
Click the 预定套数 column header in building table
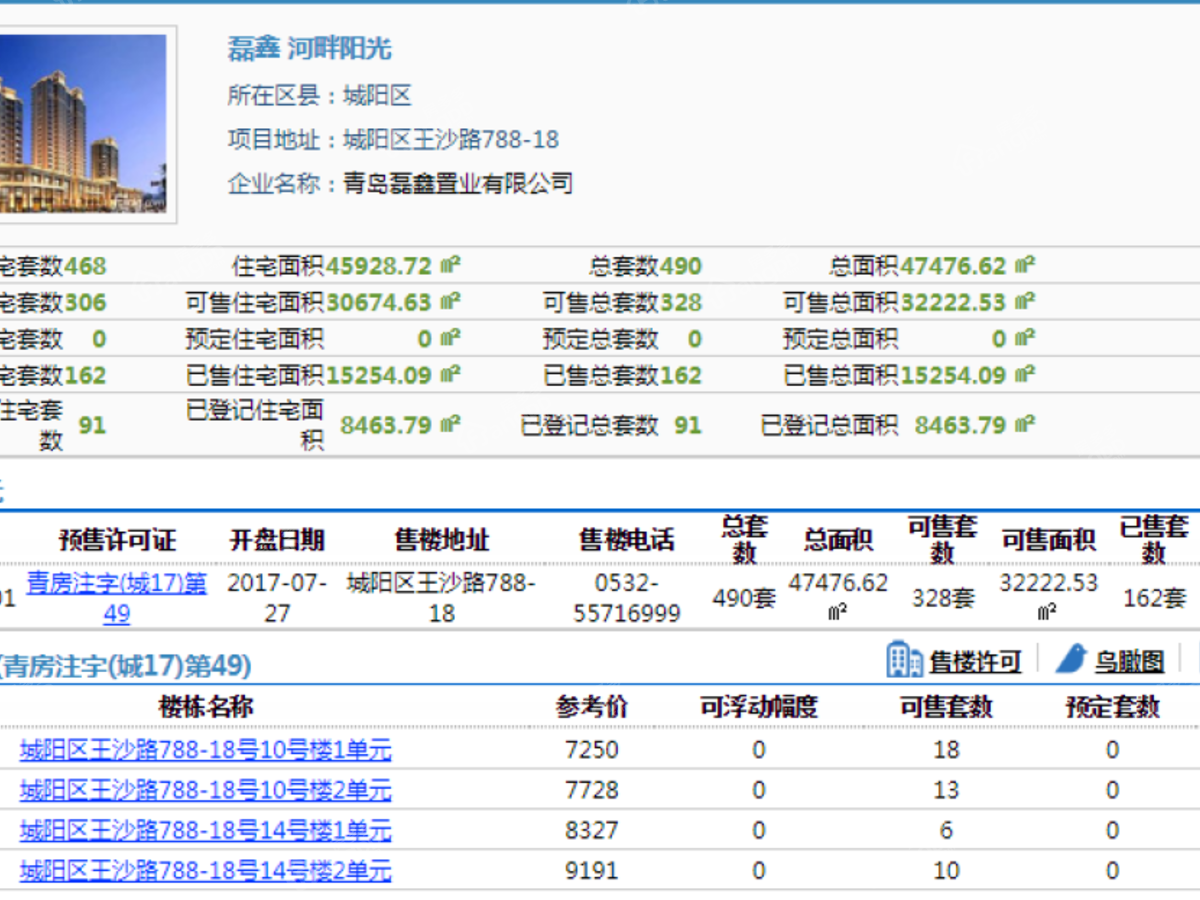click(1113, 707)
